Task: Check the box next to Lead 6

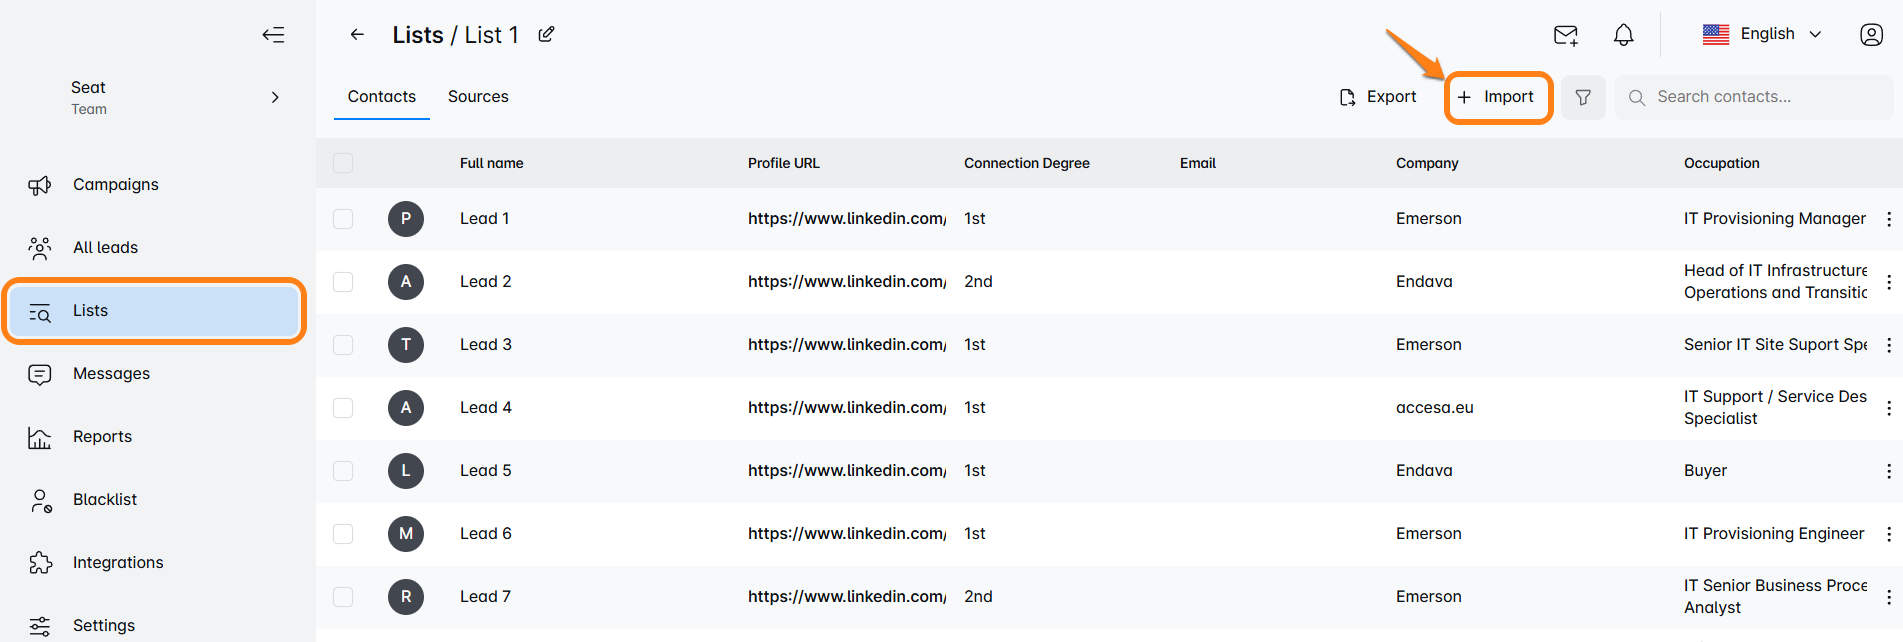Action: point(343,534)
